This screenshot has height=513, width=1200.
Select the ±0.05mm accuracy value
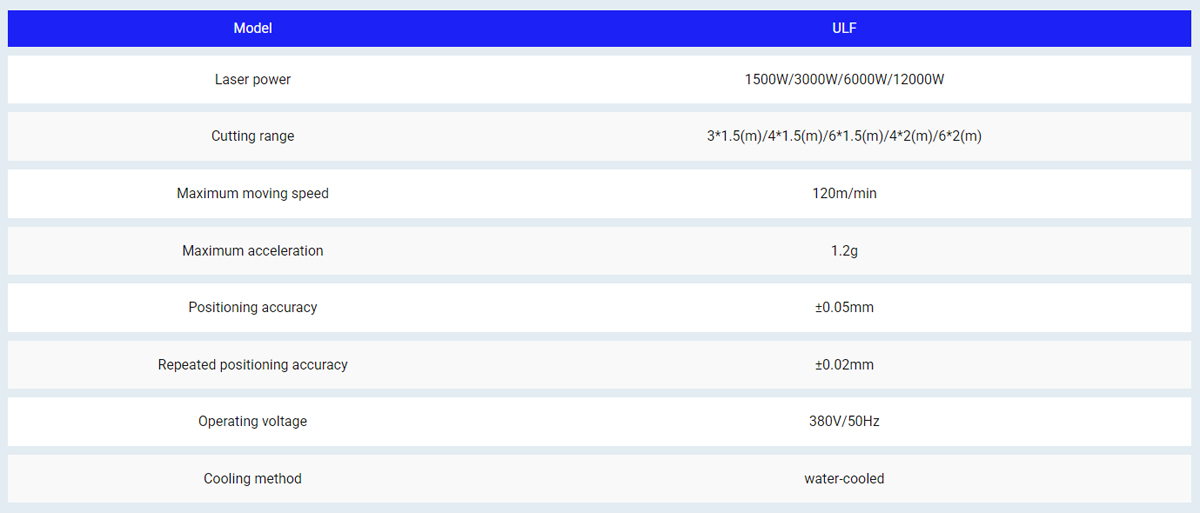click(x=844, y=307)
